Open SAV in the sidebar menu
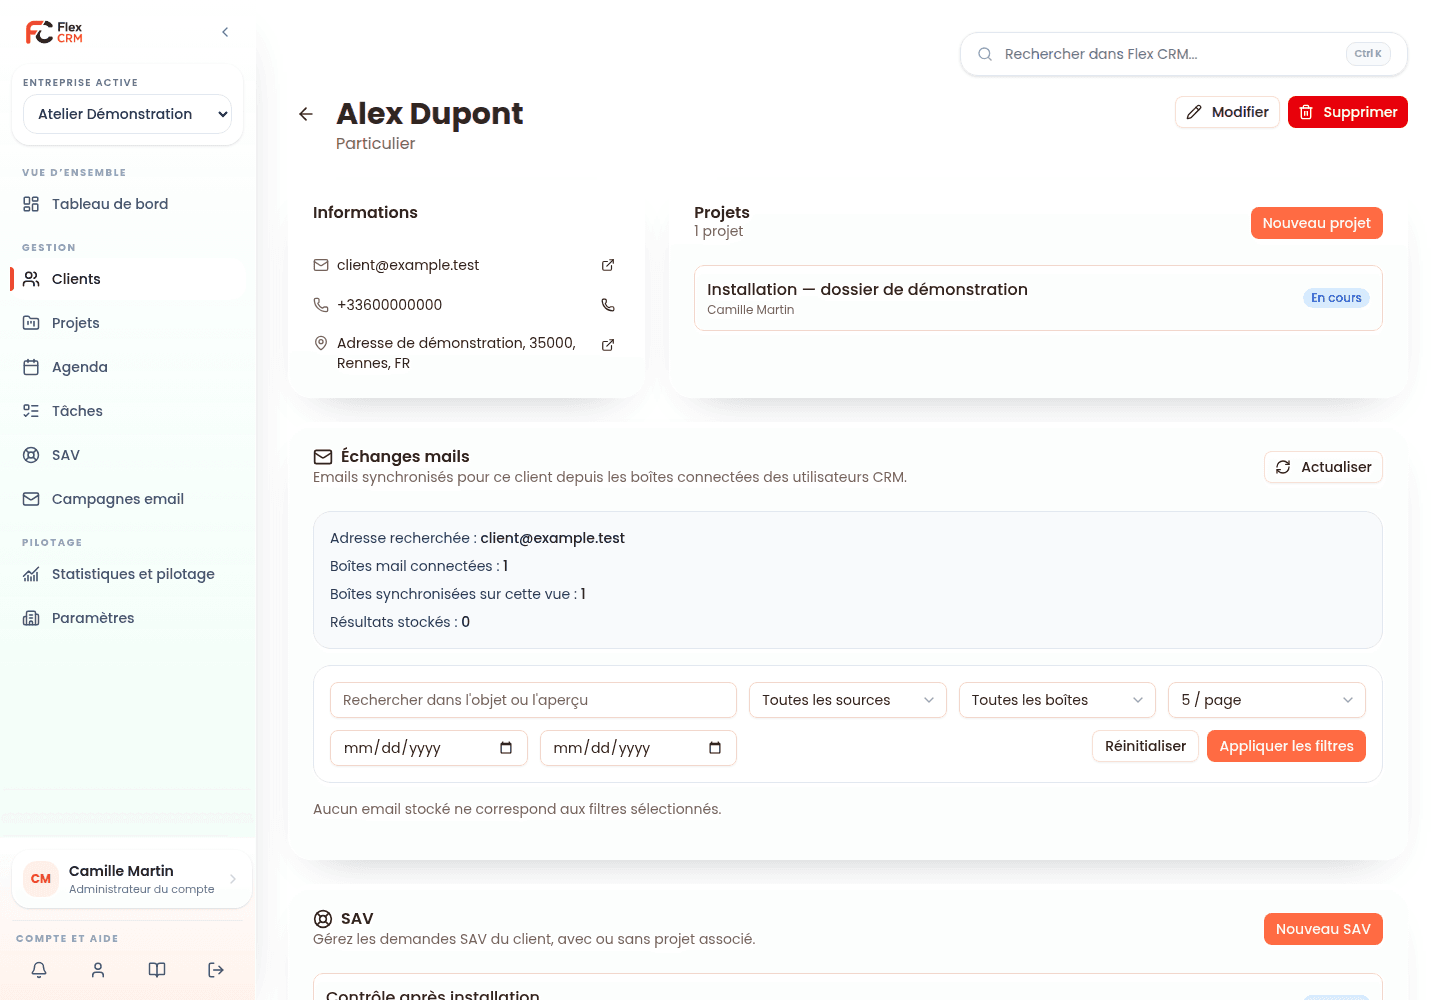Screen dimensions: 1440x1000 coord(127,455)
